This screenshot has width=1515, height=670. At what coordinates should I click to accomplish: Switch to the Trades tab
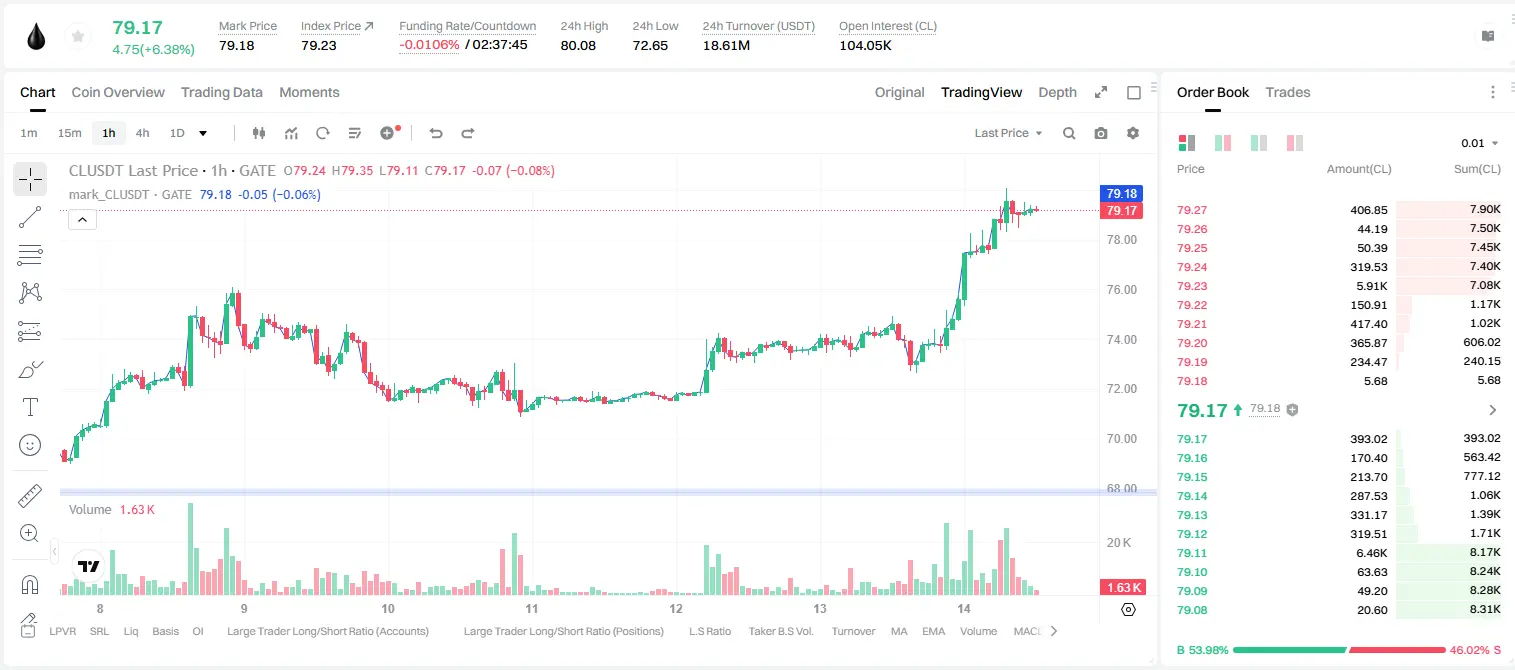[x=1287, y=92]
